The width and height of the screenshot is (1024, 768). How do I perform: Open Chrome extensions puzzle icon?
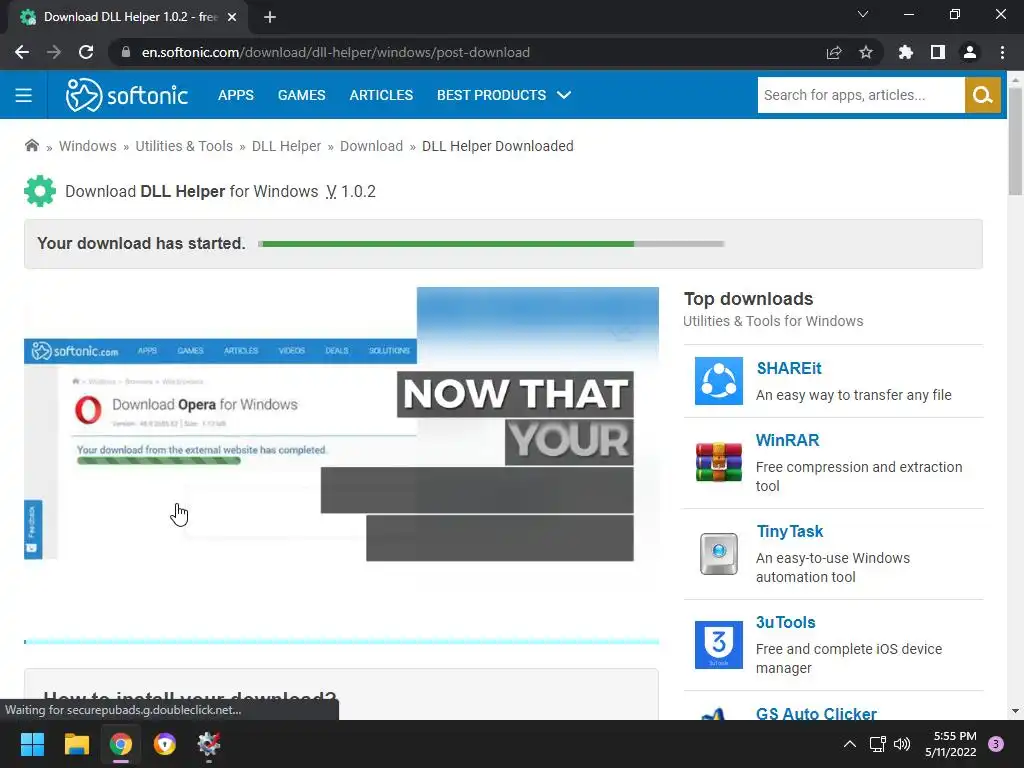(906, 52)
